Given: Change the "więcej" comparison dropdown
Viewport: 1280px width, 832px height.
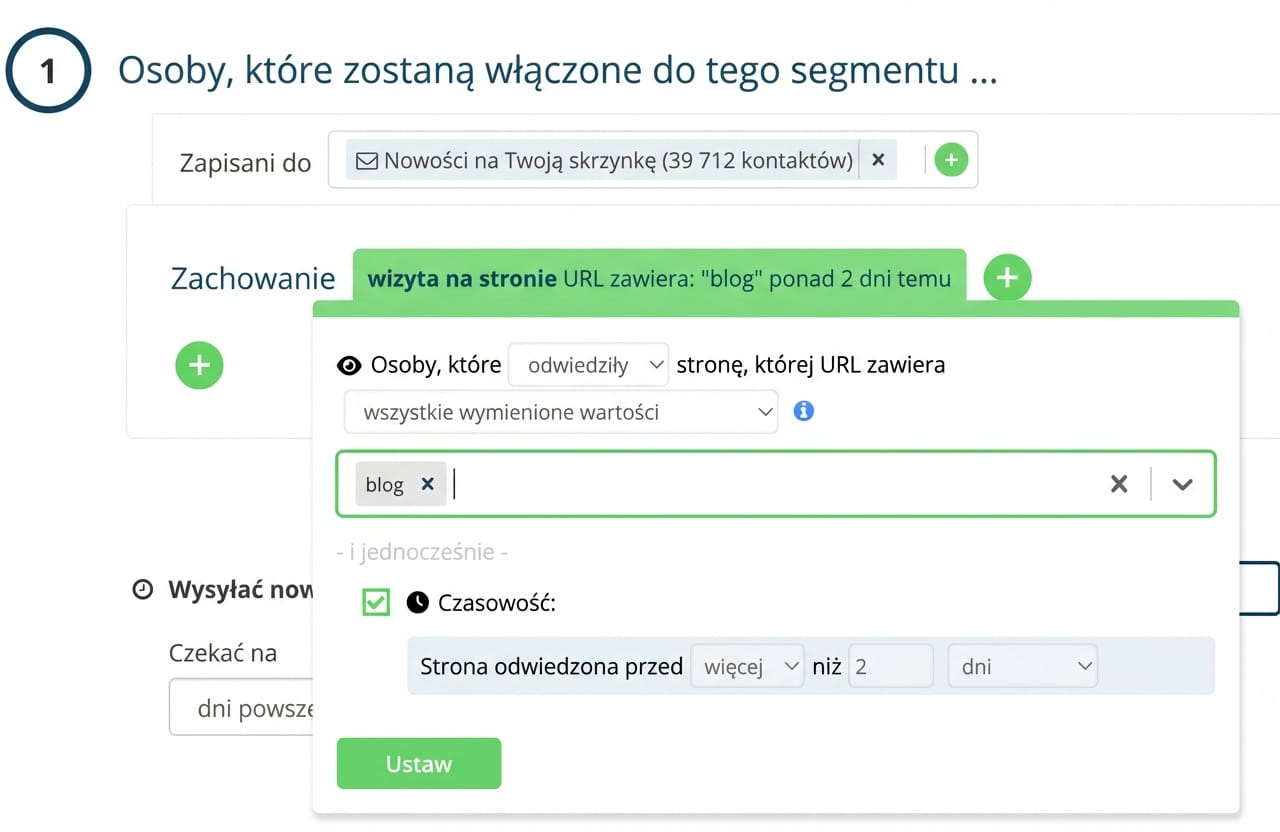Looking at the screenshot, I should (x=747, y=665).
